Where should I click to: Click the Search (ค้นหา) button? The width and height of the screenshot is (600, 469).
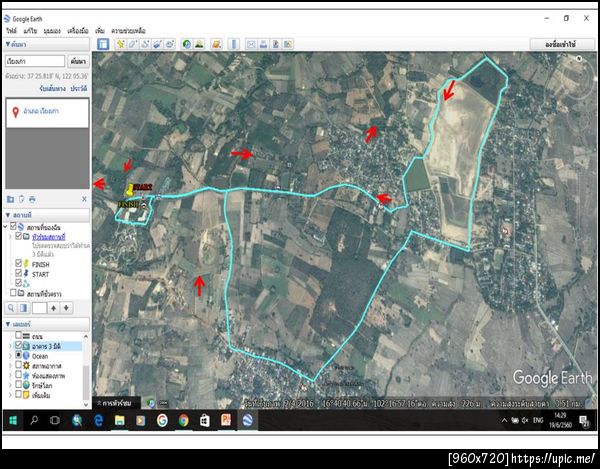(78, 61)
